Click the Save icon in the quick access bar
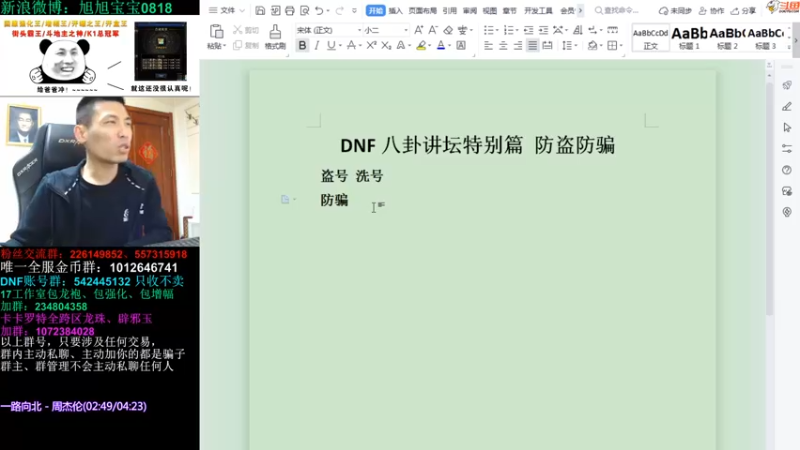 click(x=260, y=10)
